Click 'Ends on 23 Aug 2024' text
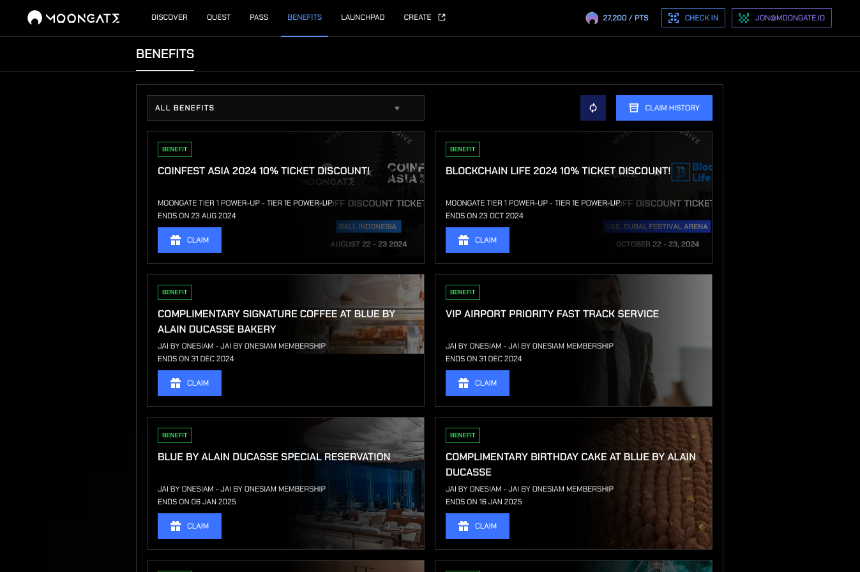Screen dimensions: 860x572 tap(197, 216)
